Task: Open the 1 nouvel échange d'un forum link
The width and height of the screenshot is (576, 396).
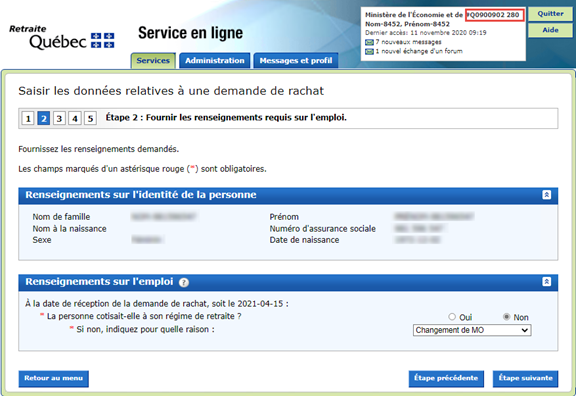Action: coord(419,51)
